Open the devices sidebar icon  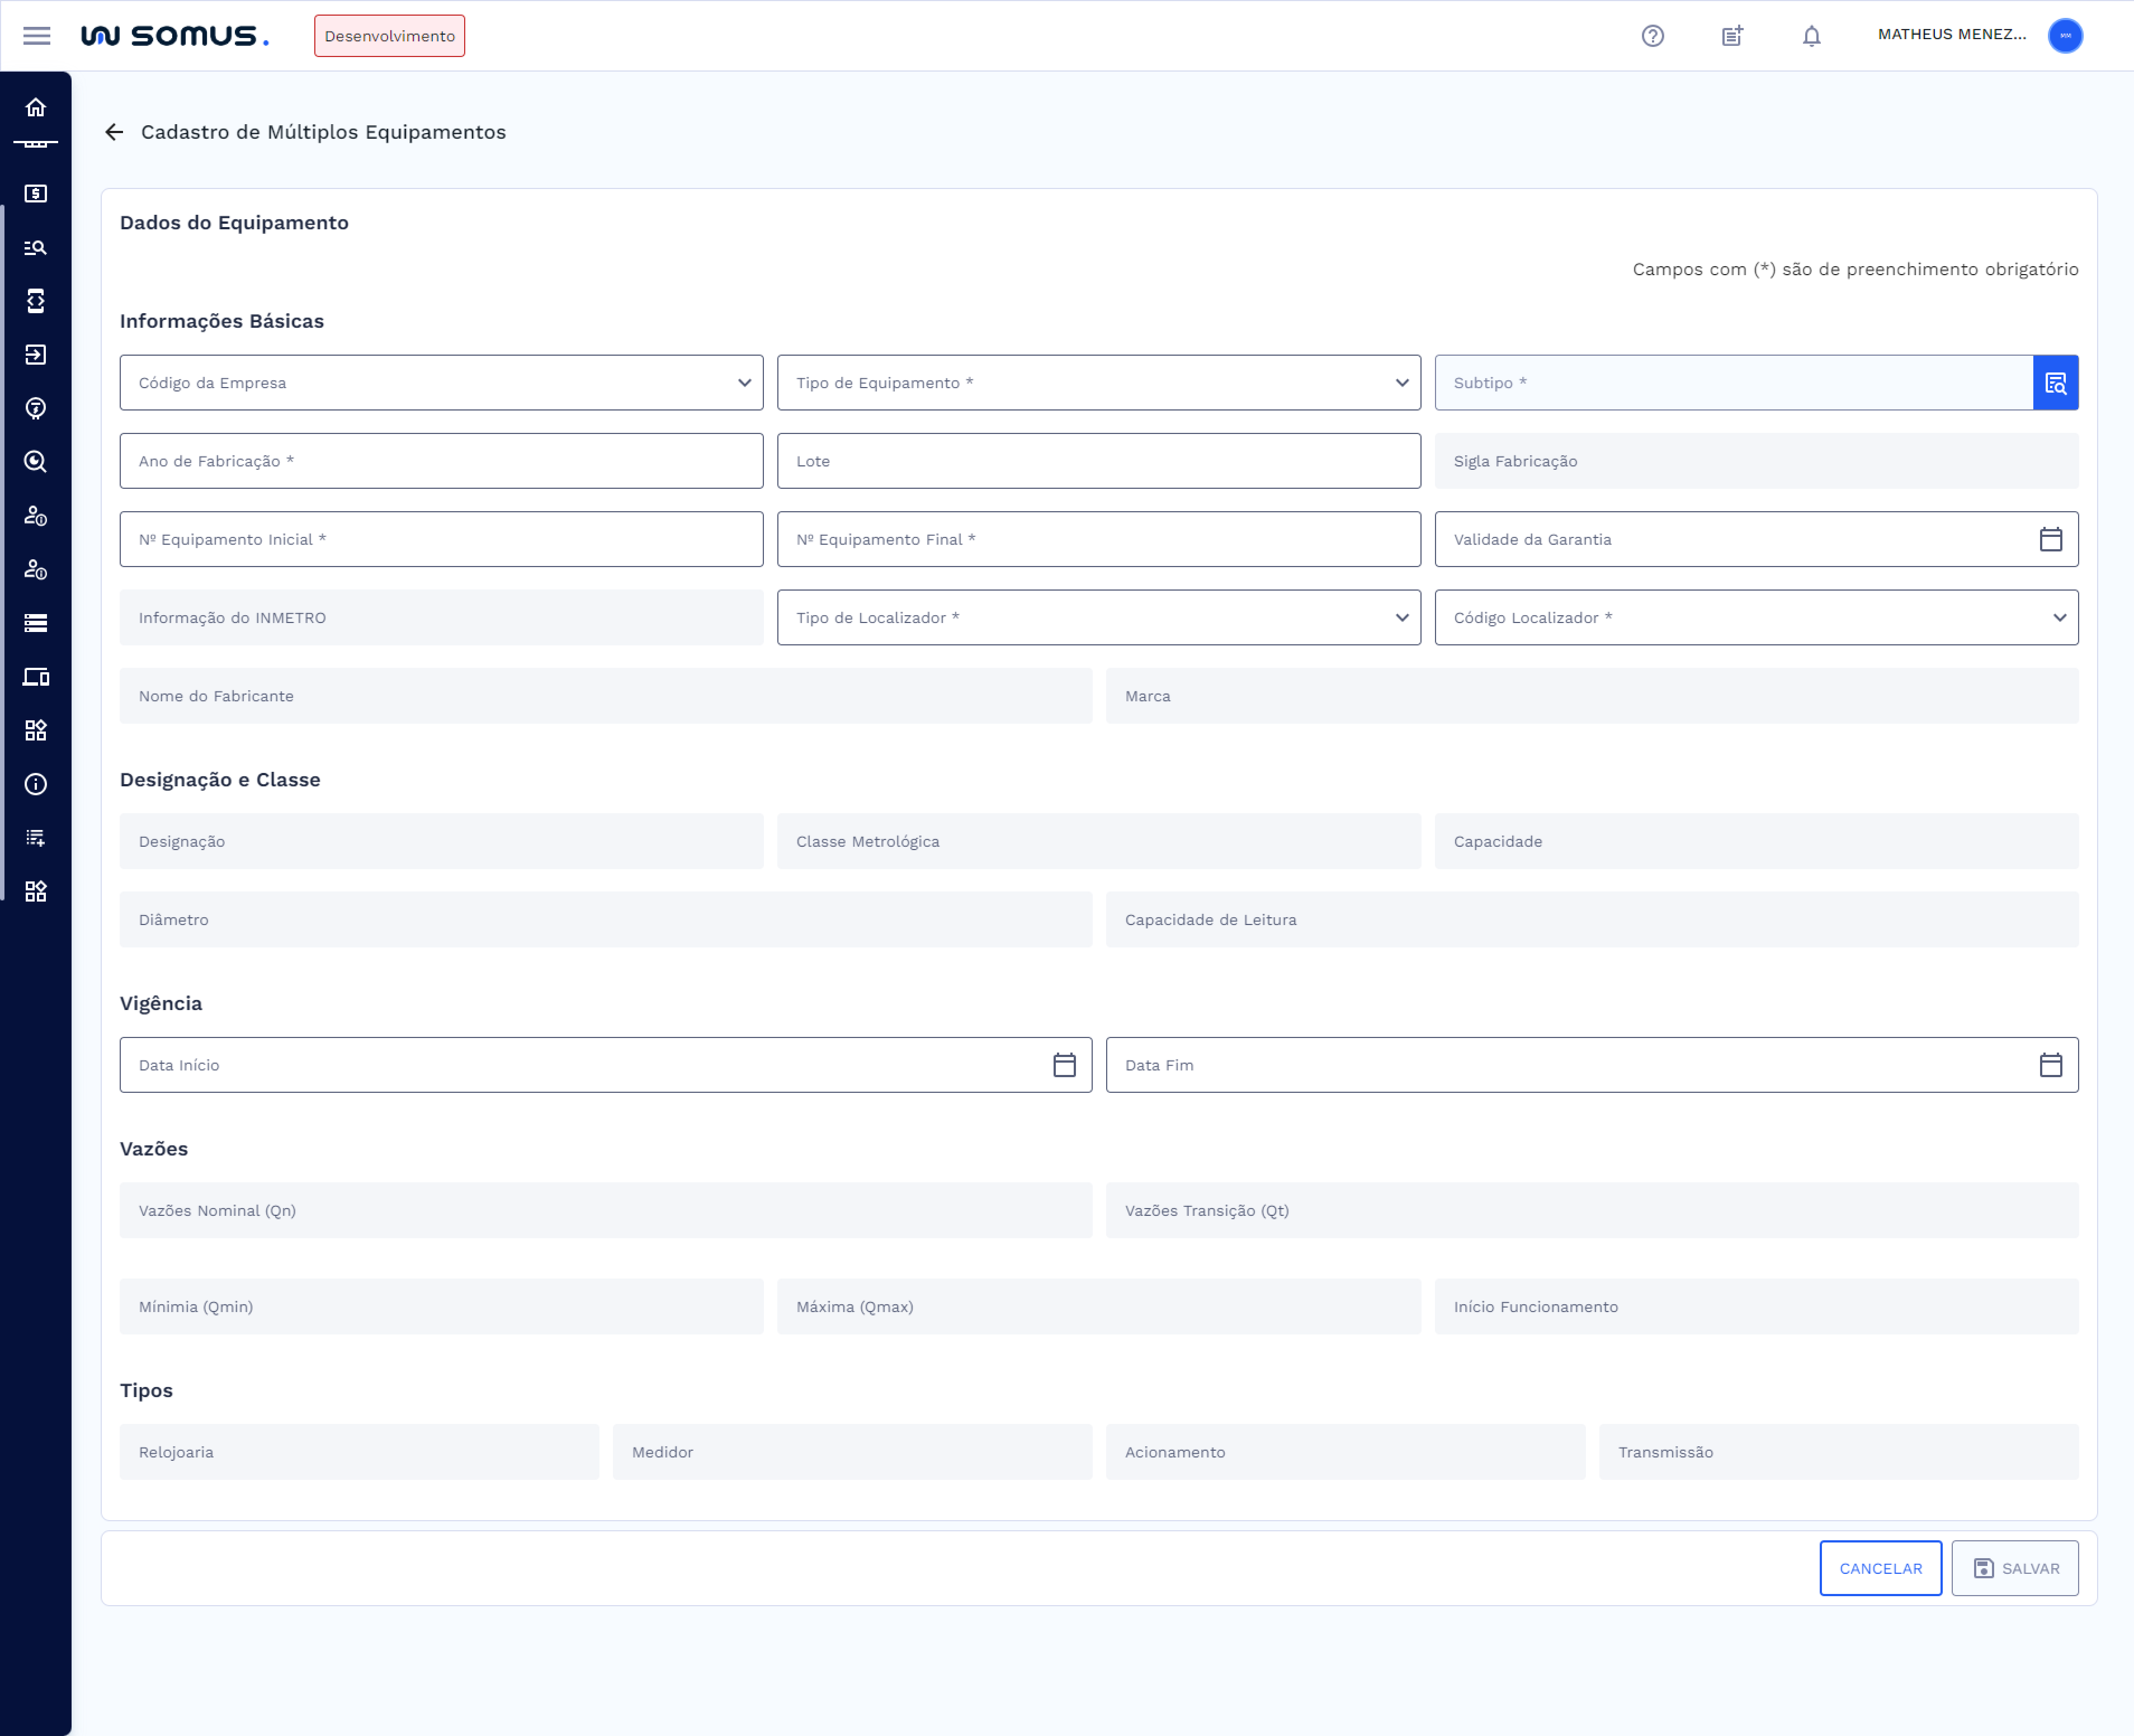pyautogui.click(x=36, y=677)
